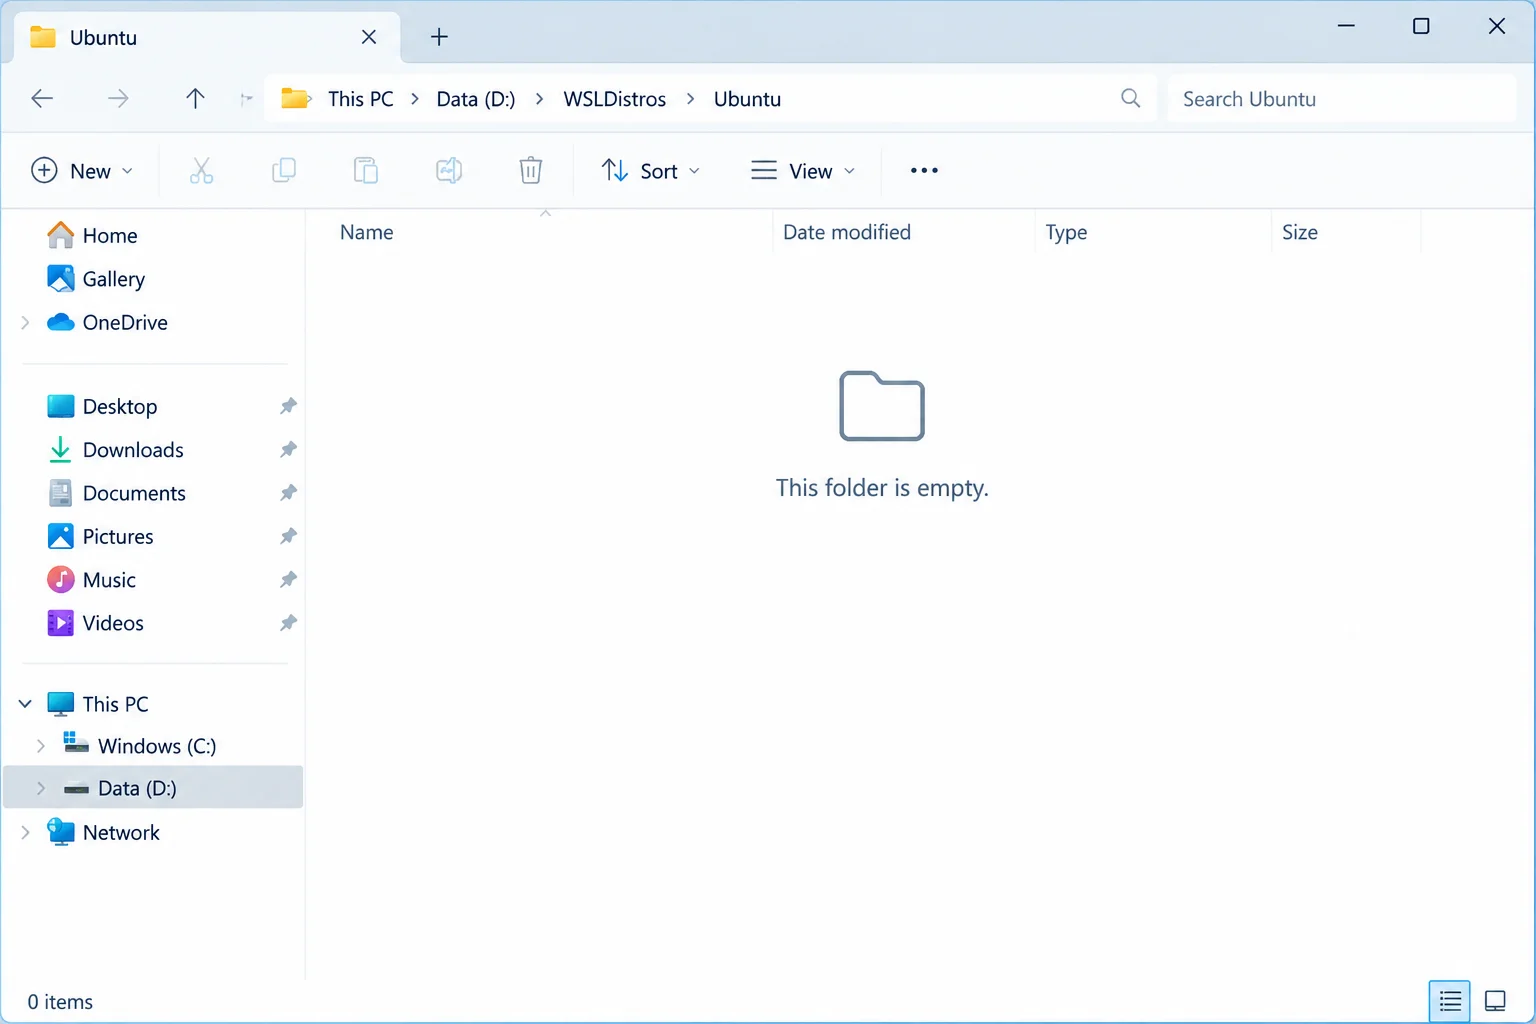Open the View dropdown menu
This screenshot has width=1536, height=1024.
[x=803, y=171]
